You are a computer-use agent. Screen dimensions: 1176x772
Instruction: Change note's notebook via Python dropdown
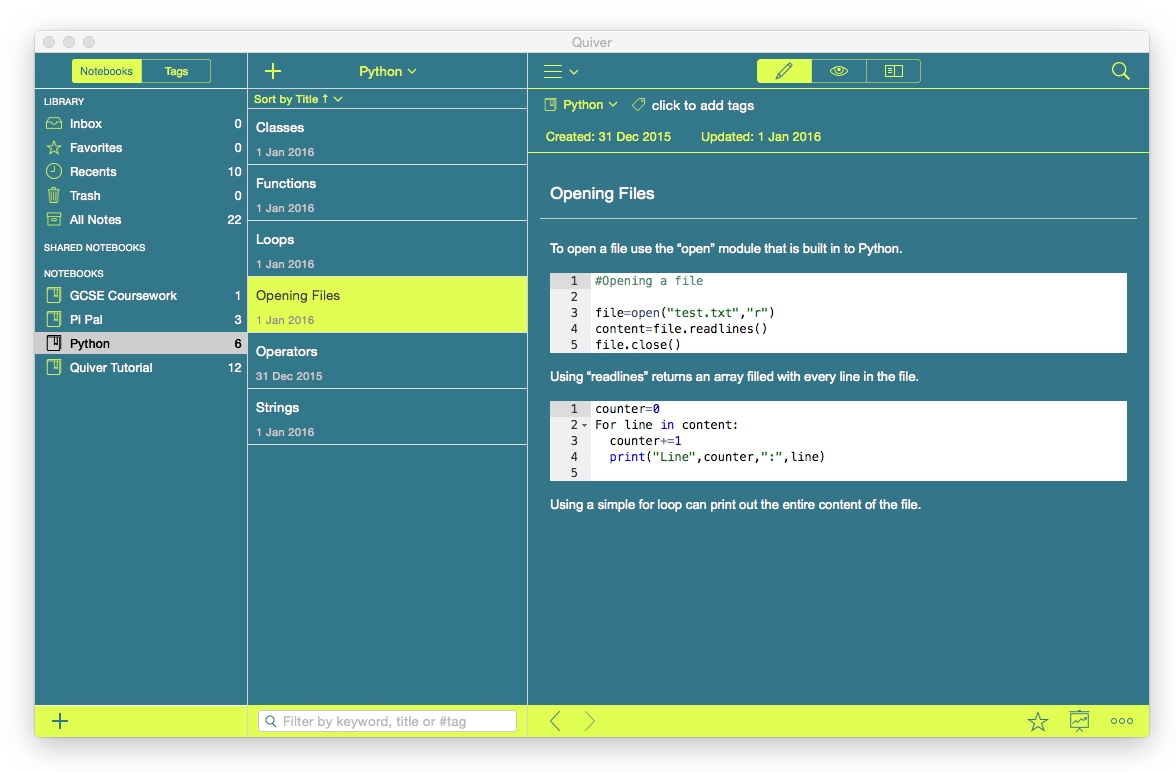click(581, 105)
